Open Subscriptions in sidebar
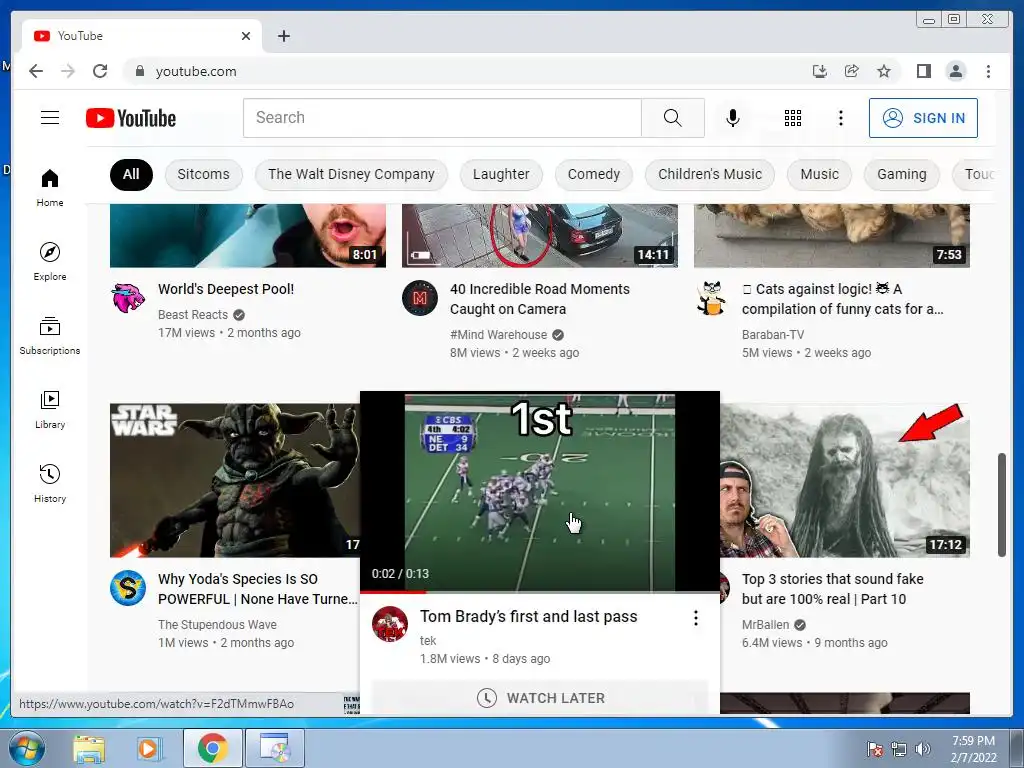Viewport: 1024px width, 768px height. [x=50, y=336]
